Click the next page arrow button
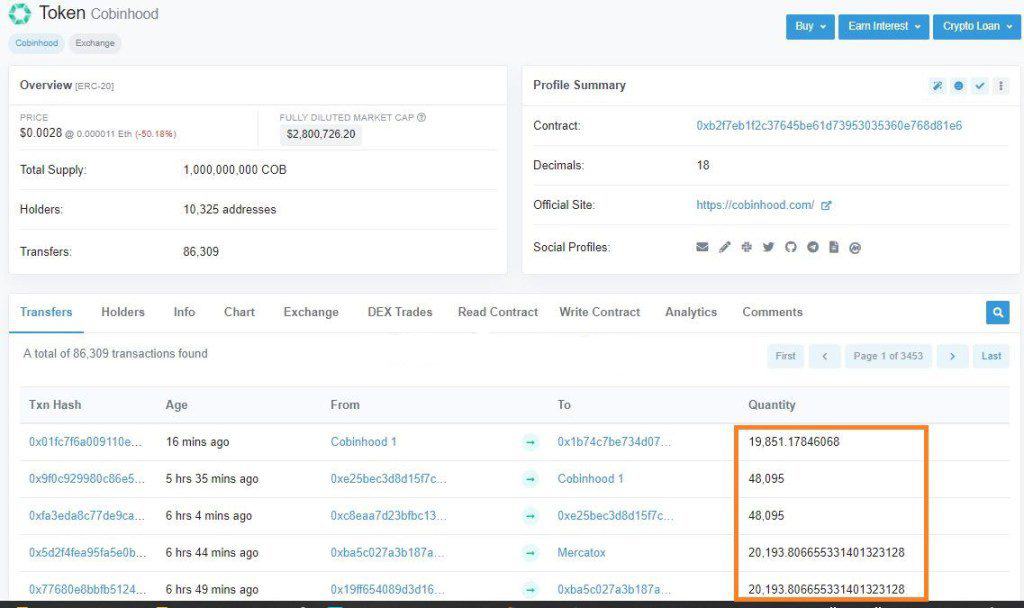This screenshot has height=608, width=1024. click(953, 356)
